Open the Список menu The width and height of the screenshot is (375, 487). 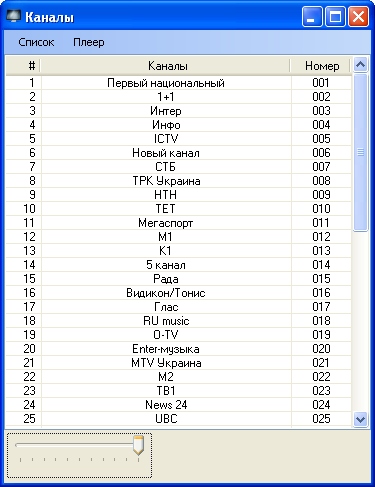pyautogui.click(x=36, y=42)
